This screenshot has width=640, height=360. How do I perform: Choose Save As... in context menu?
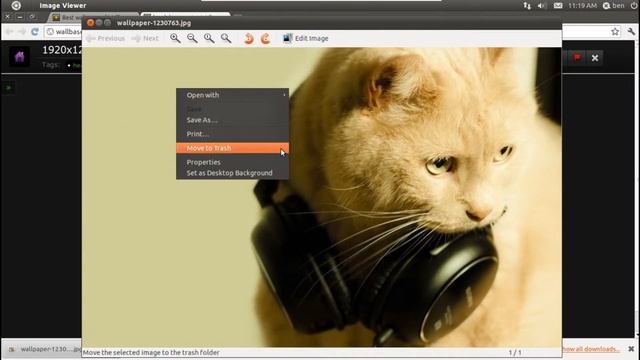click(x=232, y=120)
